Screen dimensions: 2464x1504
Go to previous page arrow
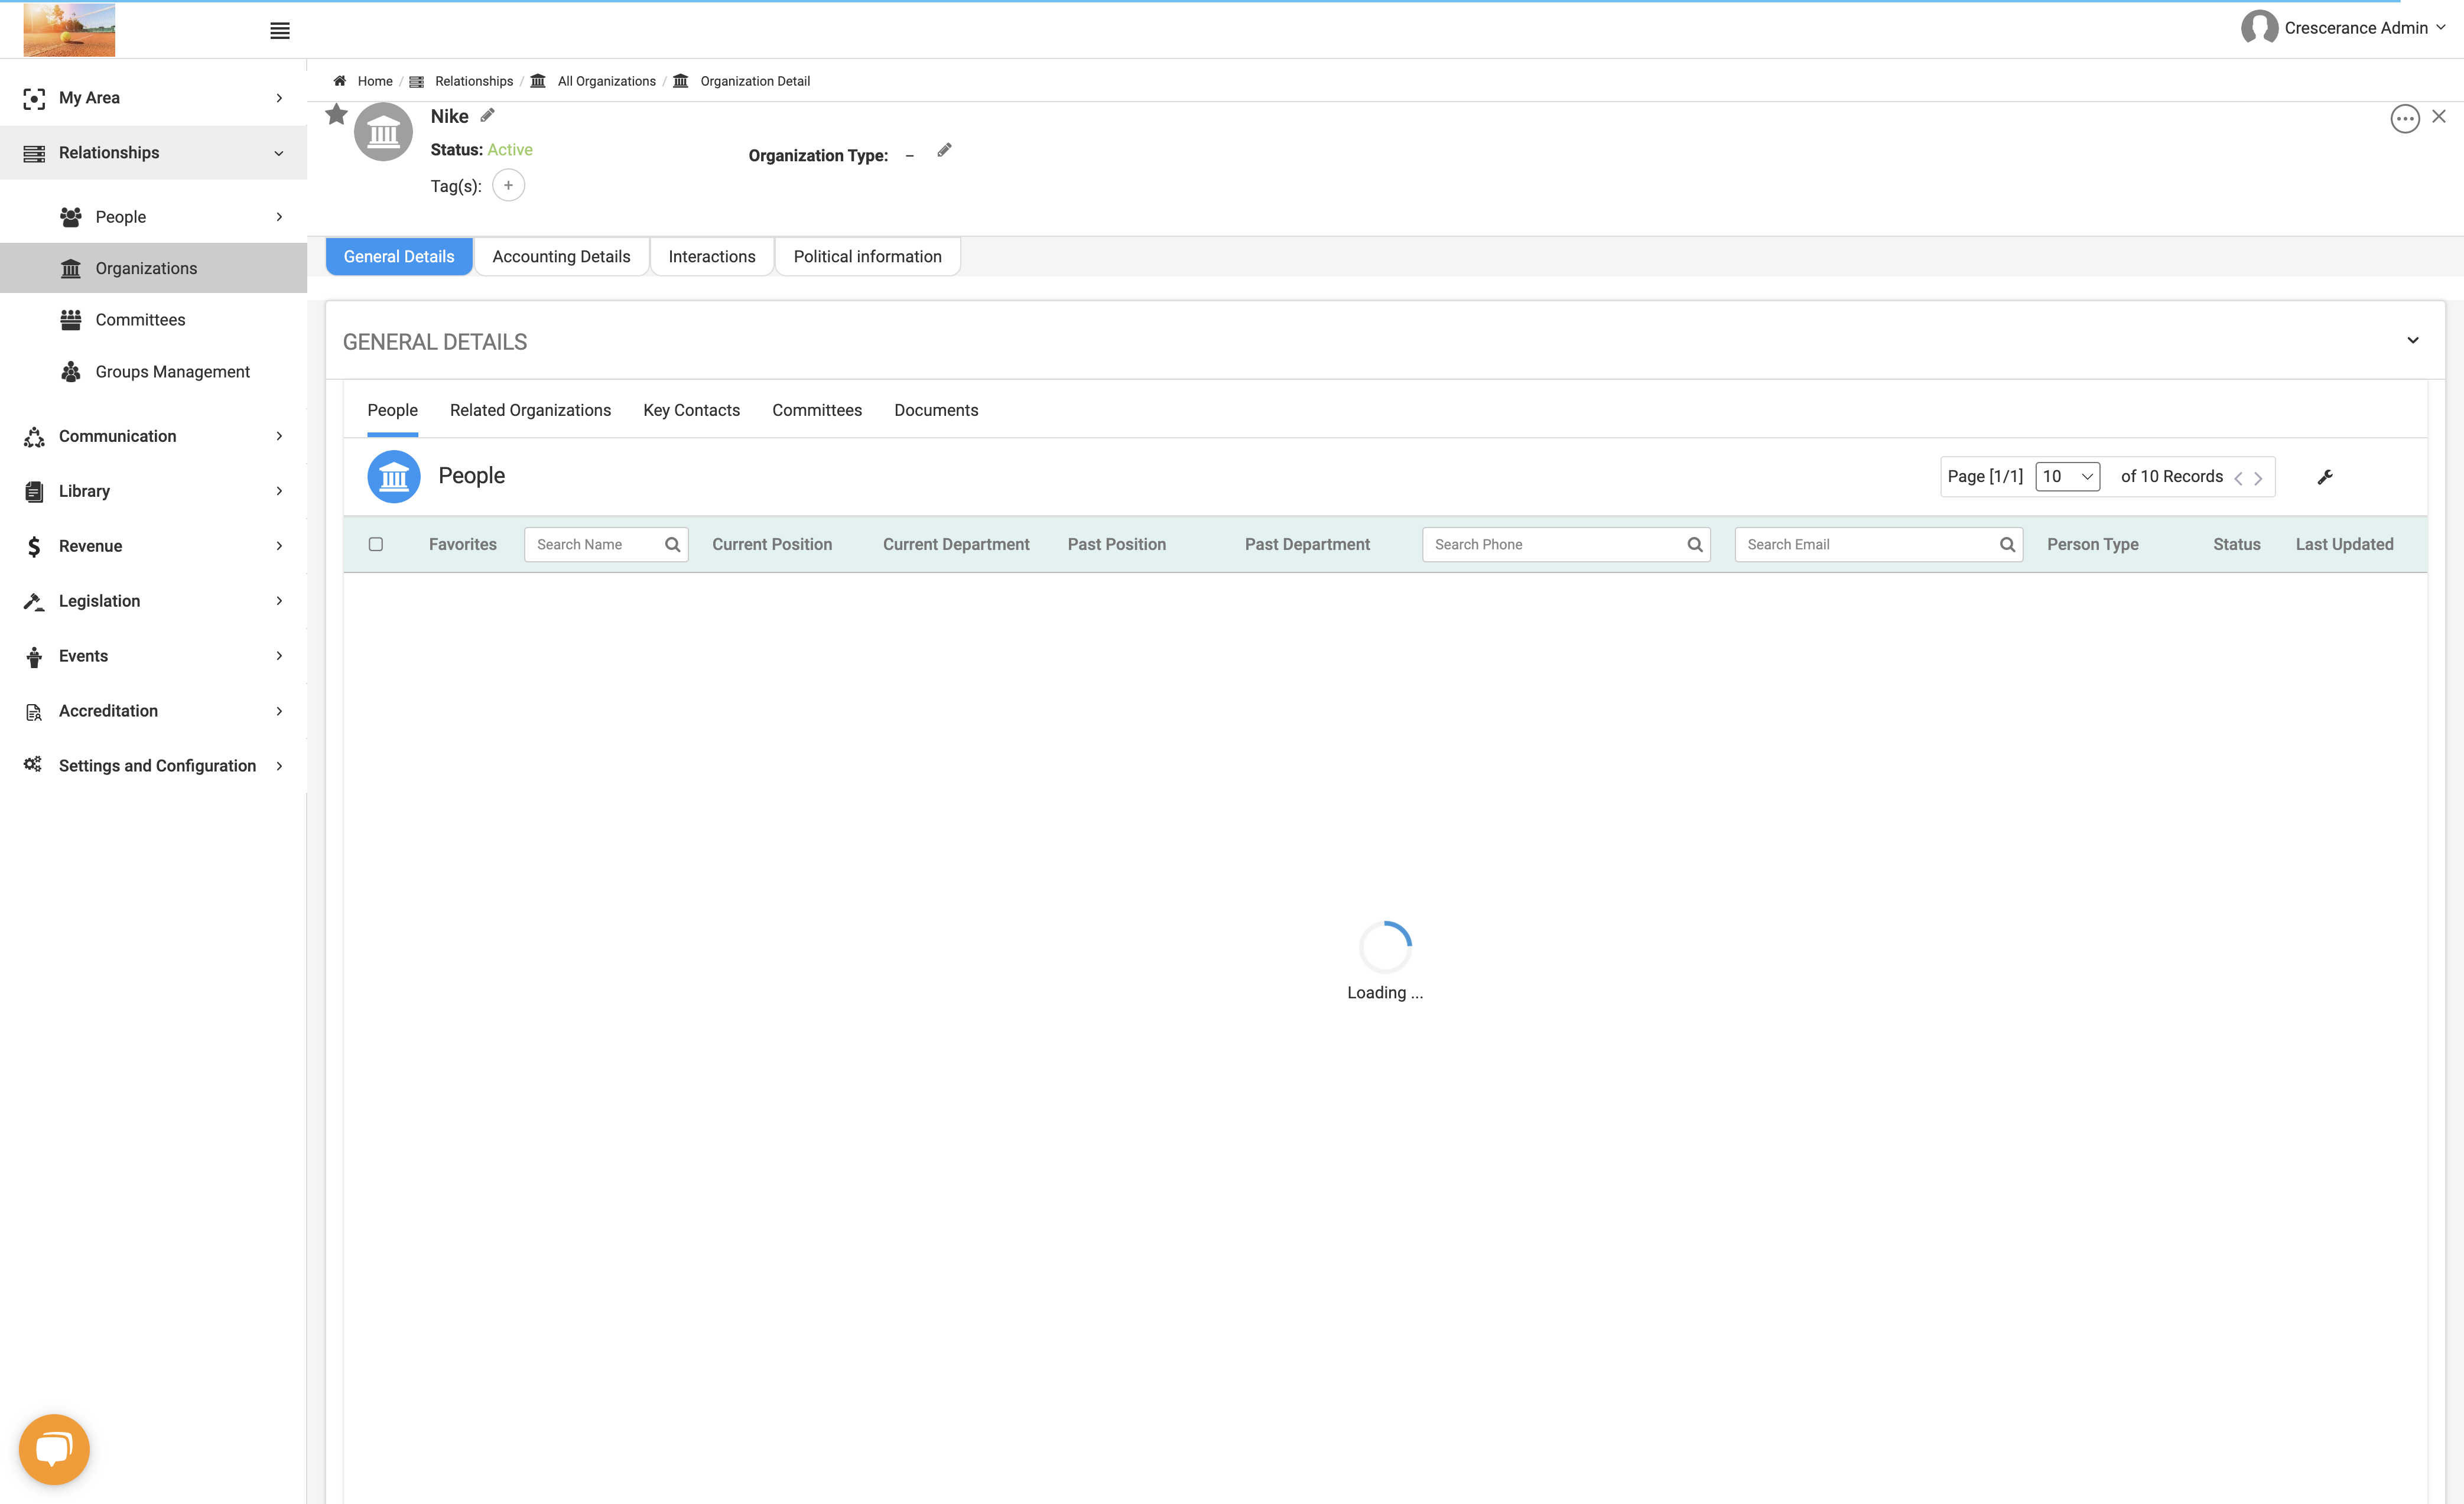pyautogui.click(x=2238, y=478)
